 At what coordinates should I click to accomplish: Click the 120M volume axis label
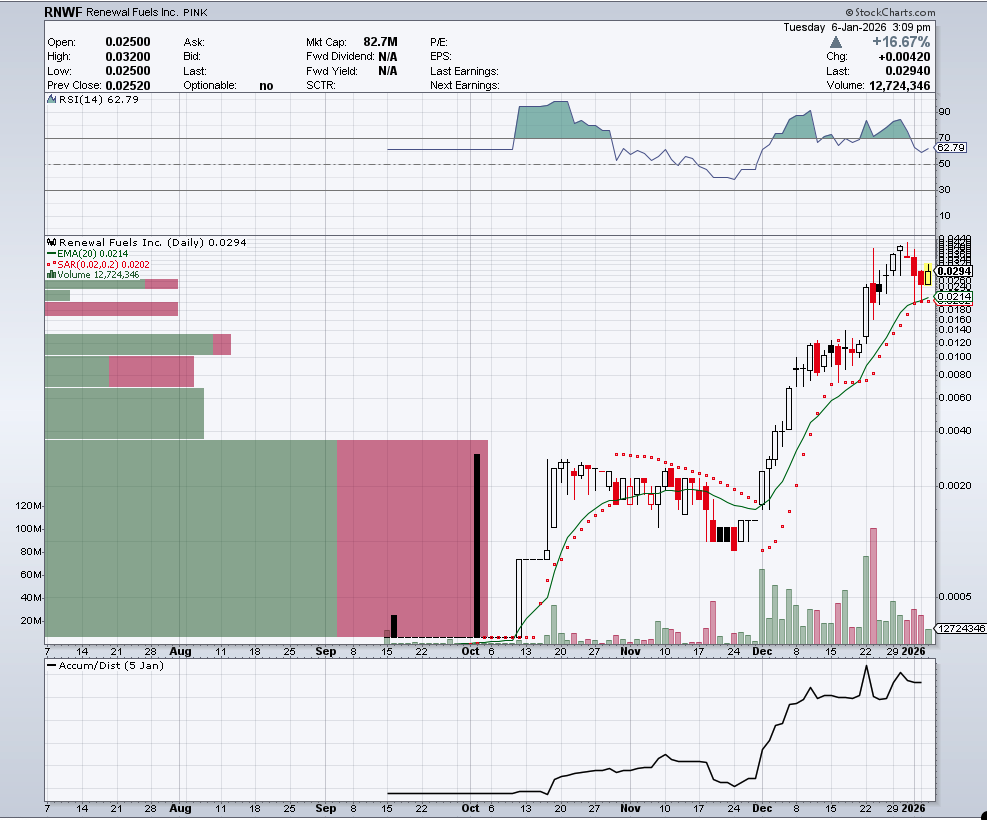29,506
